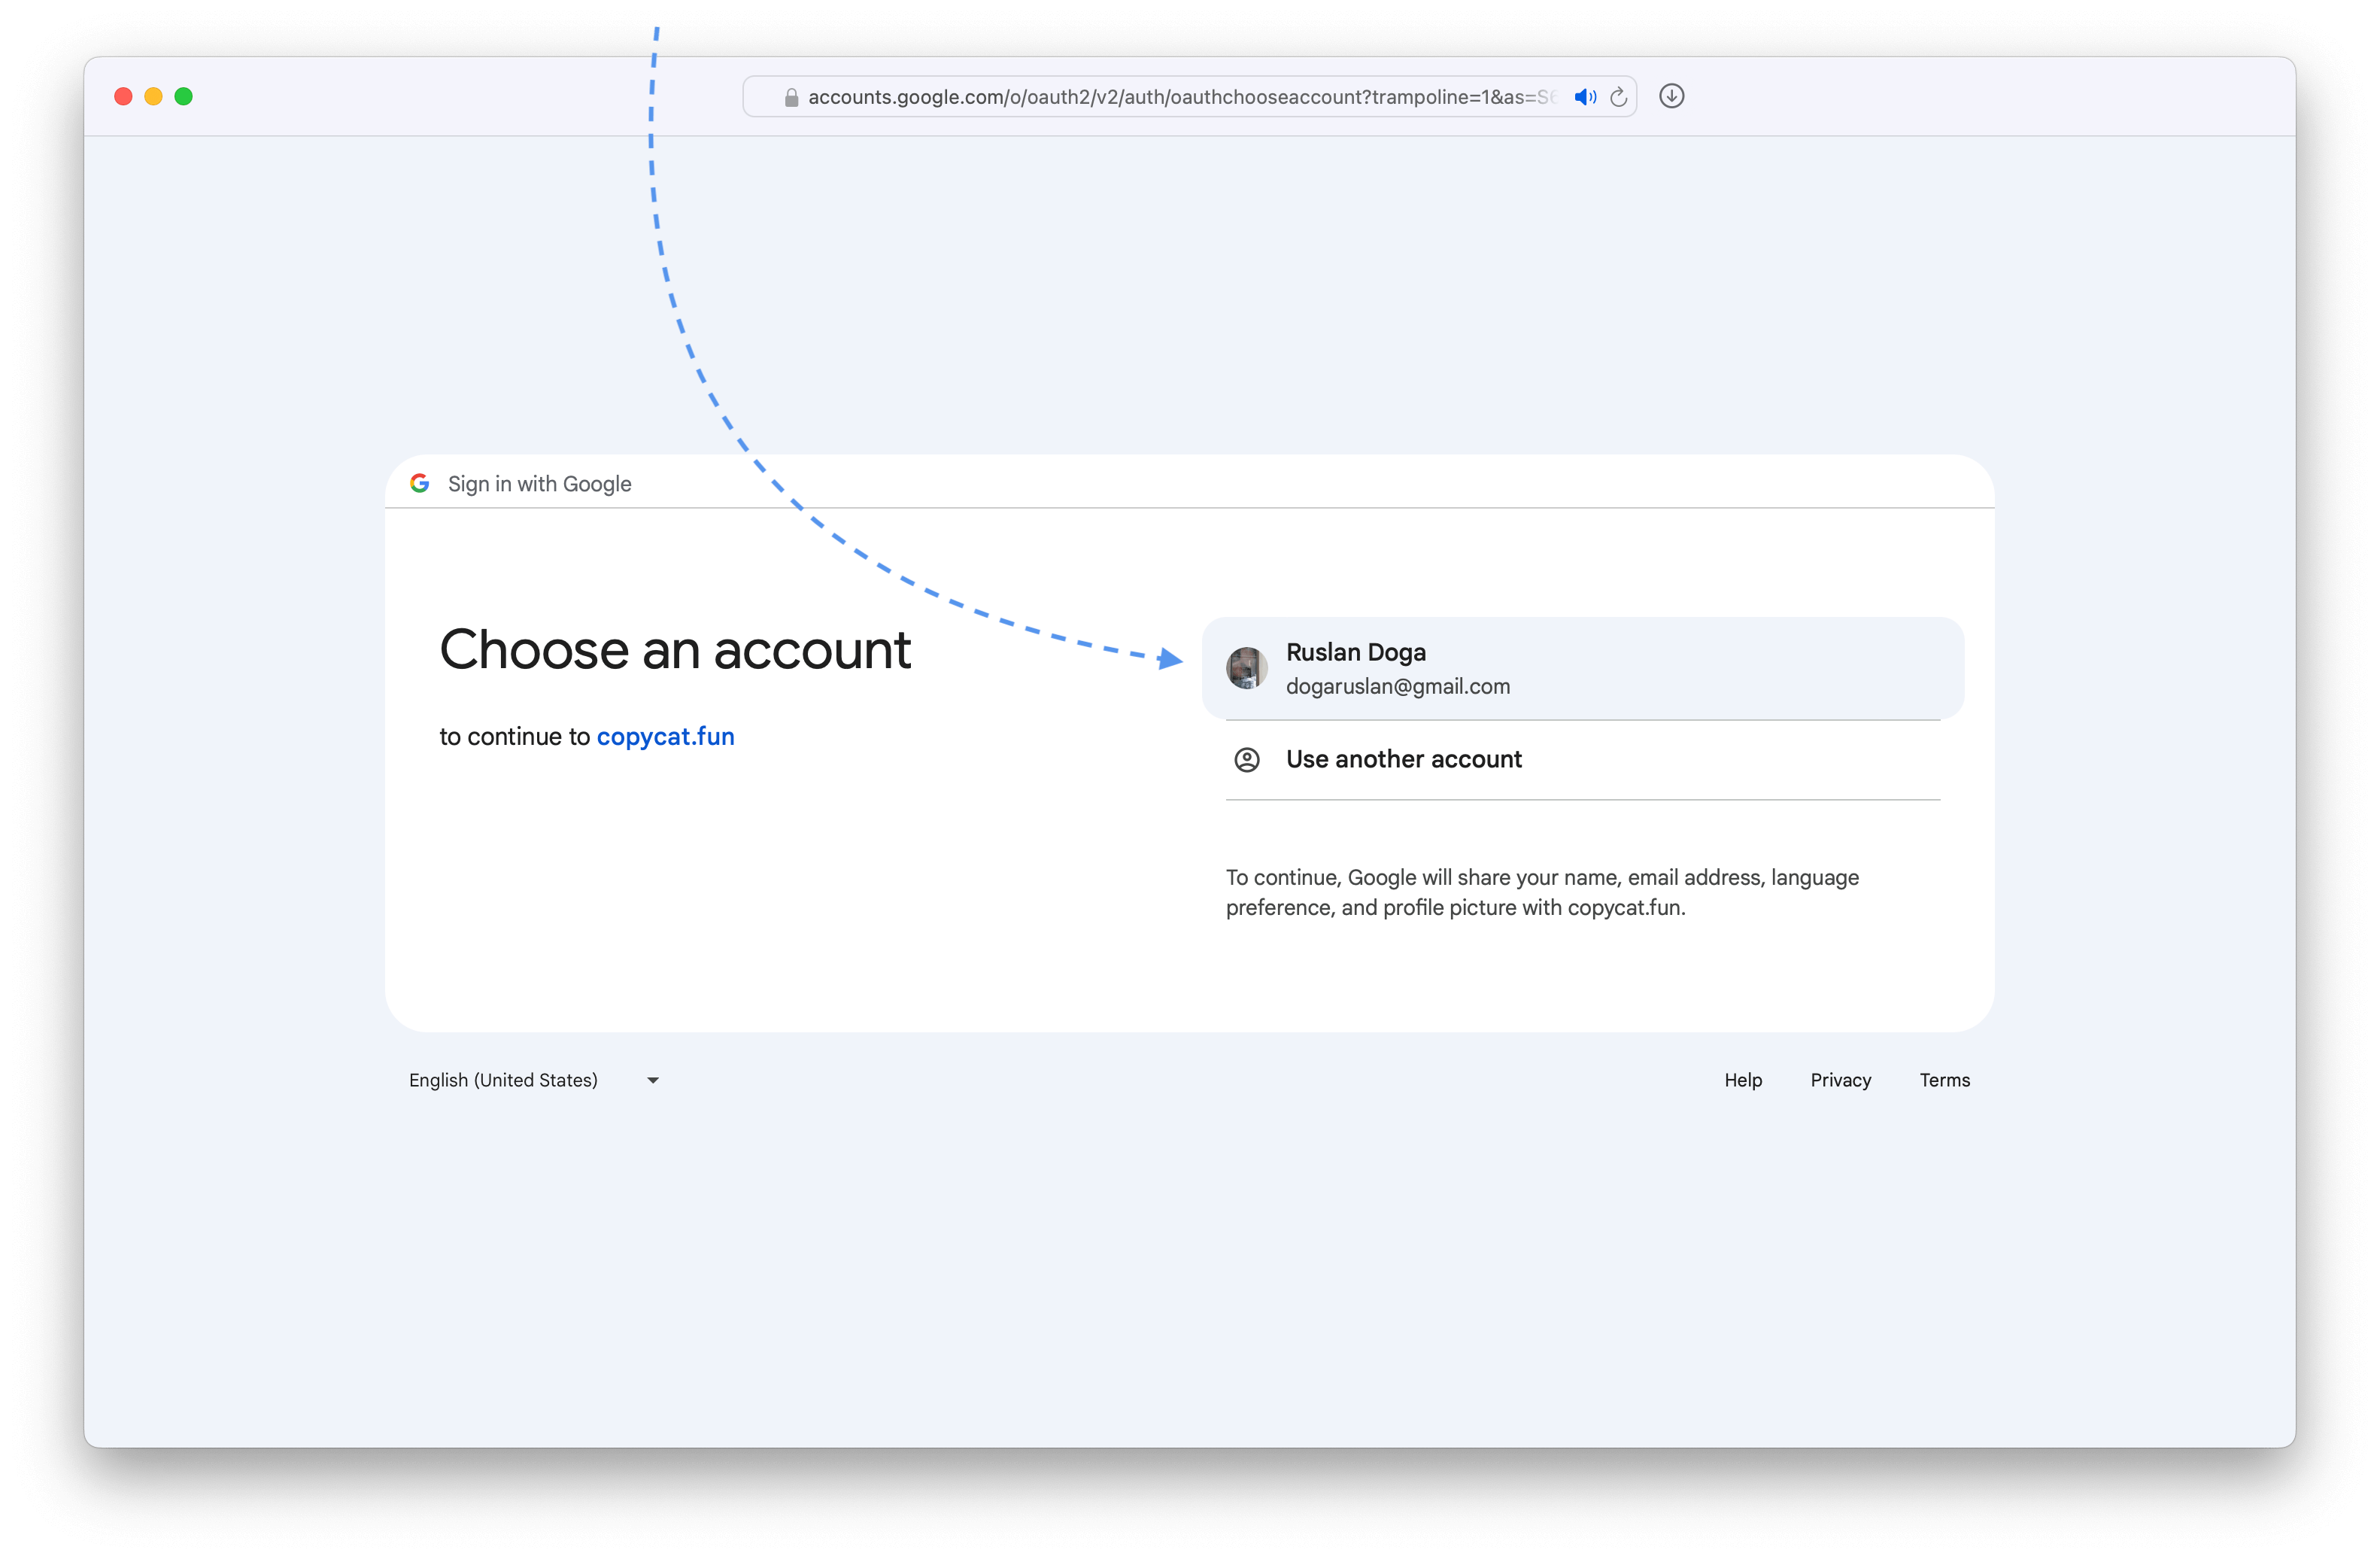
Task: Click the Sign in with Google header text
Action: (x=539, y=484)
